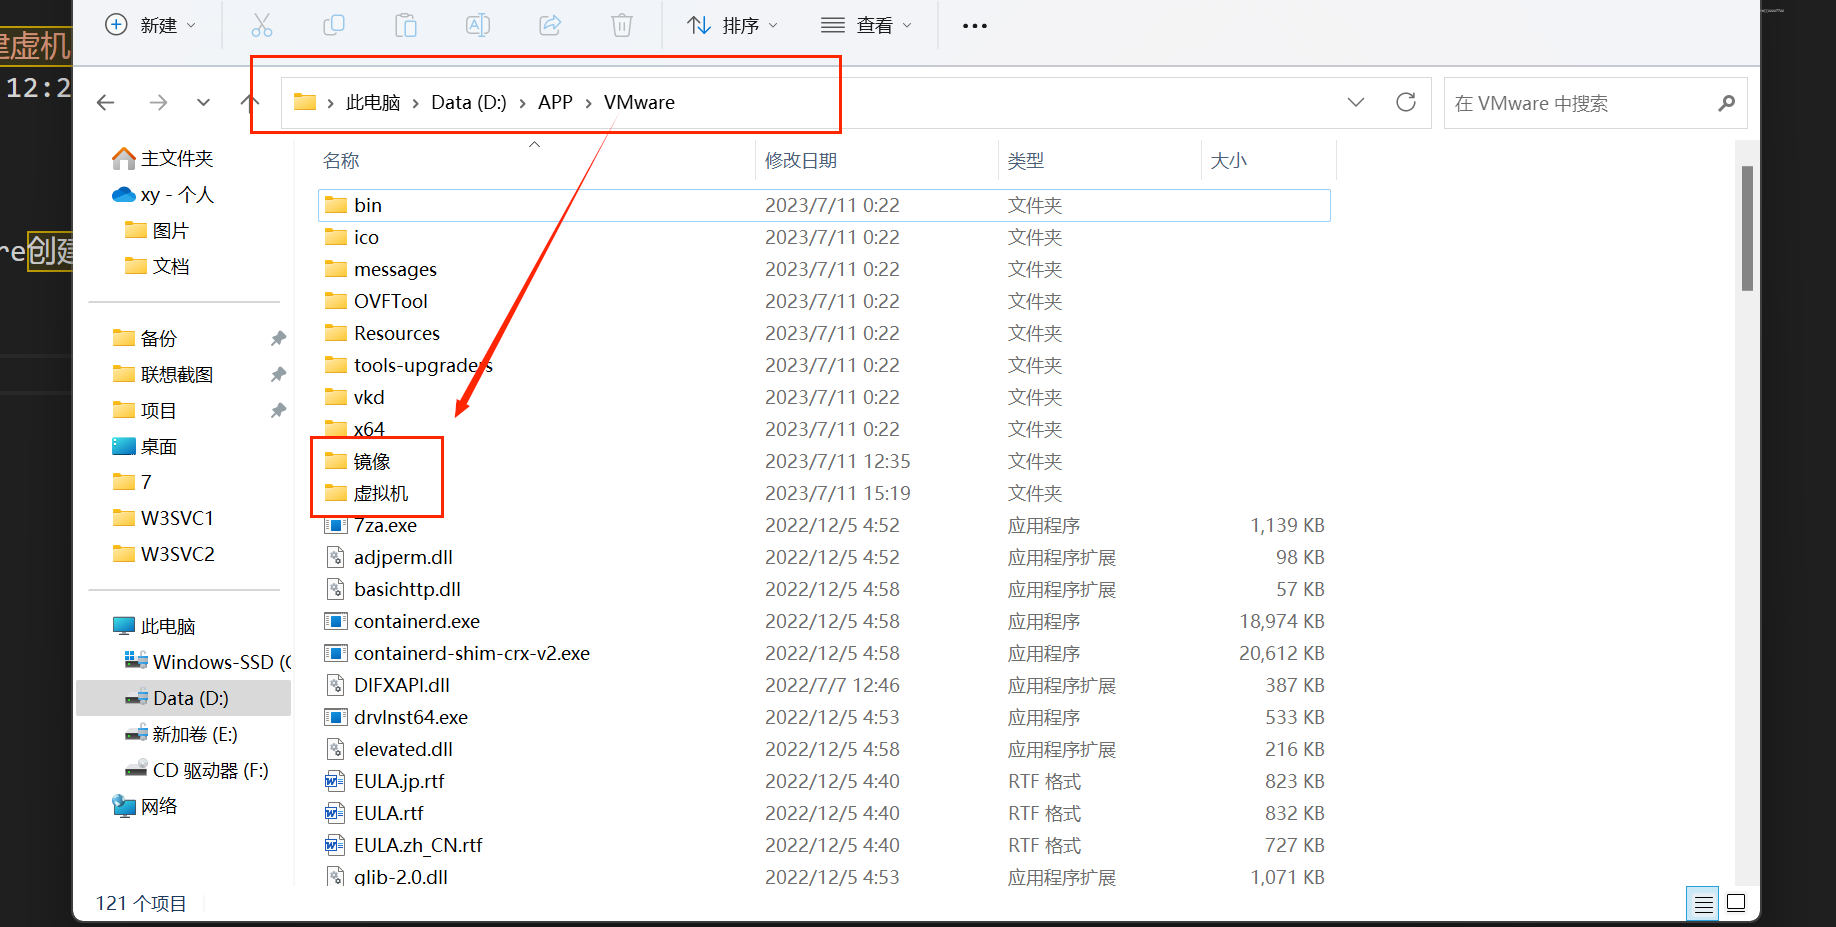Select the OVFTool folder
This screenshot has height=927, width=1836.
[x=376, y=301]
